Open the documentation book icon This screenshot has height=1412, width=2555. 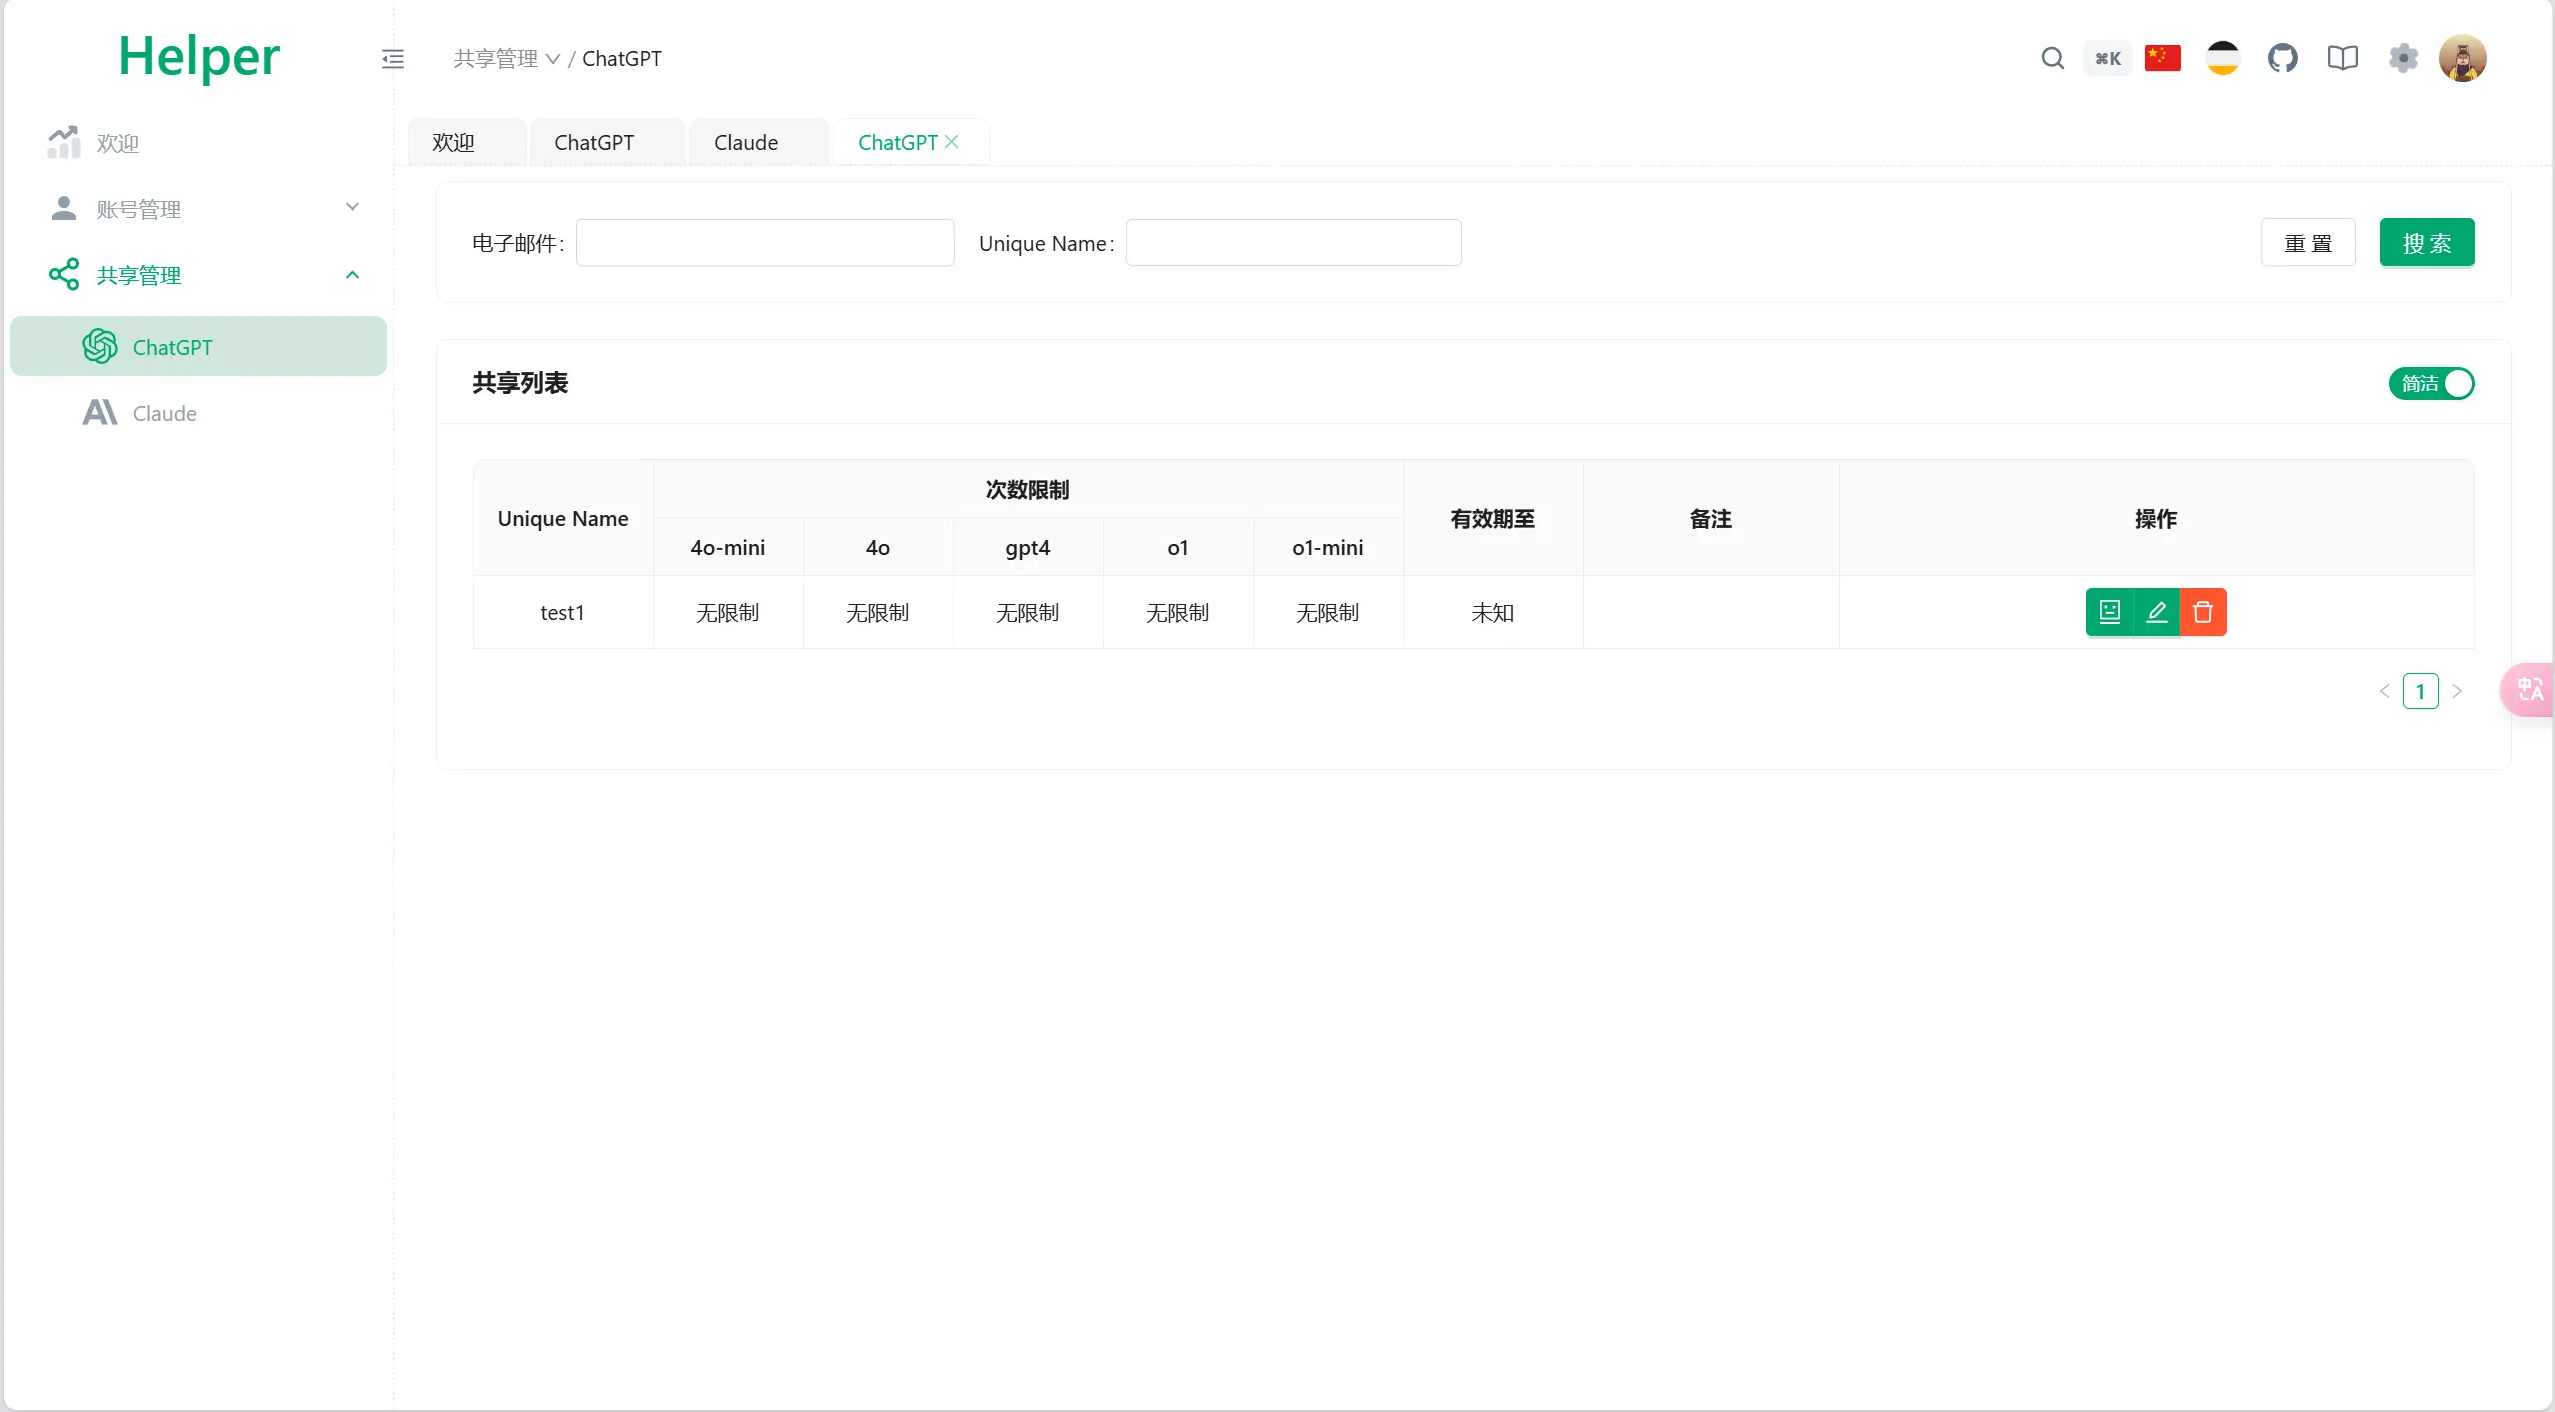tap(2343, 58)
